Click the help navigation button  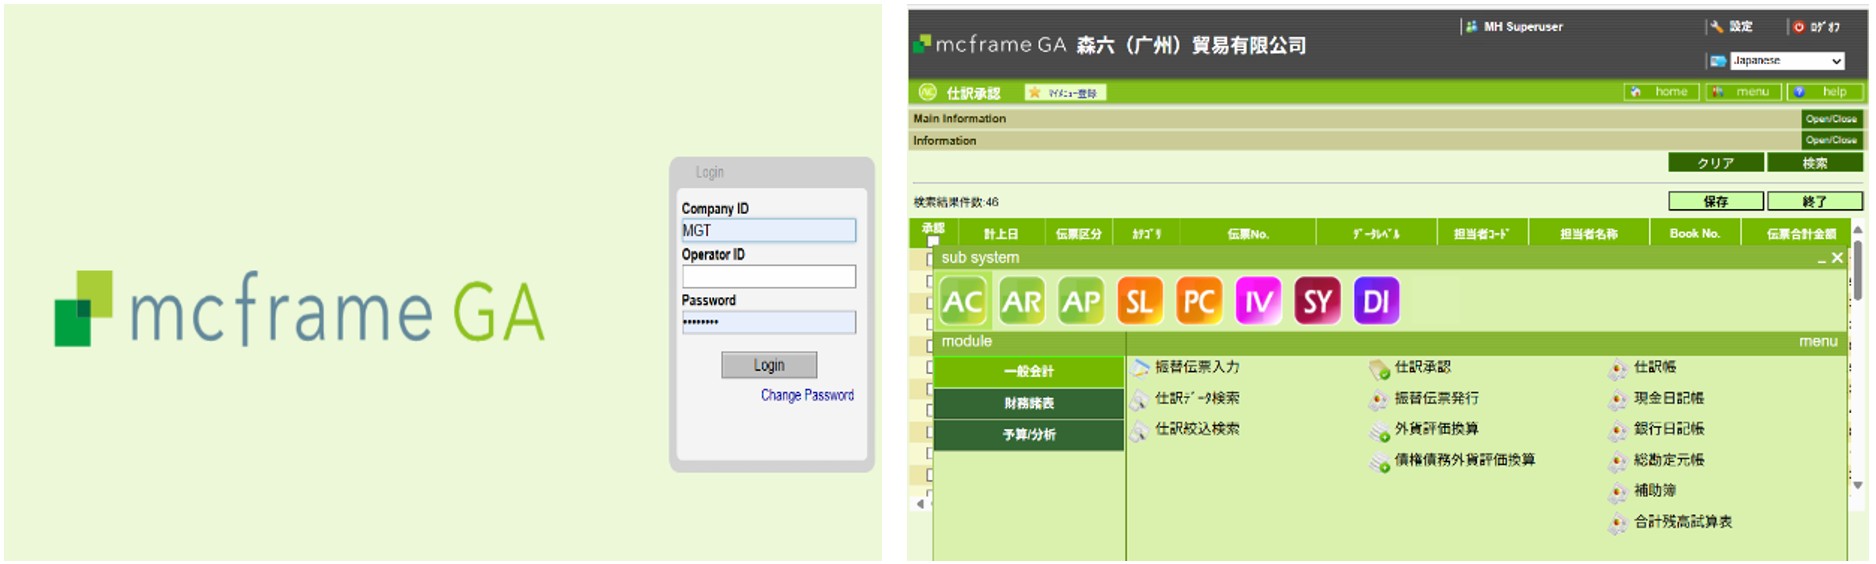[x=1825, y=92]
